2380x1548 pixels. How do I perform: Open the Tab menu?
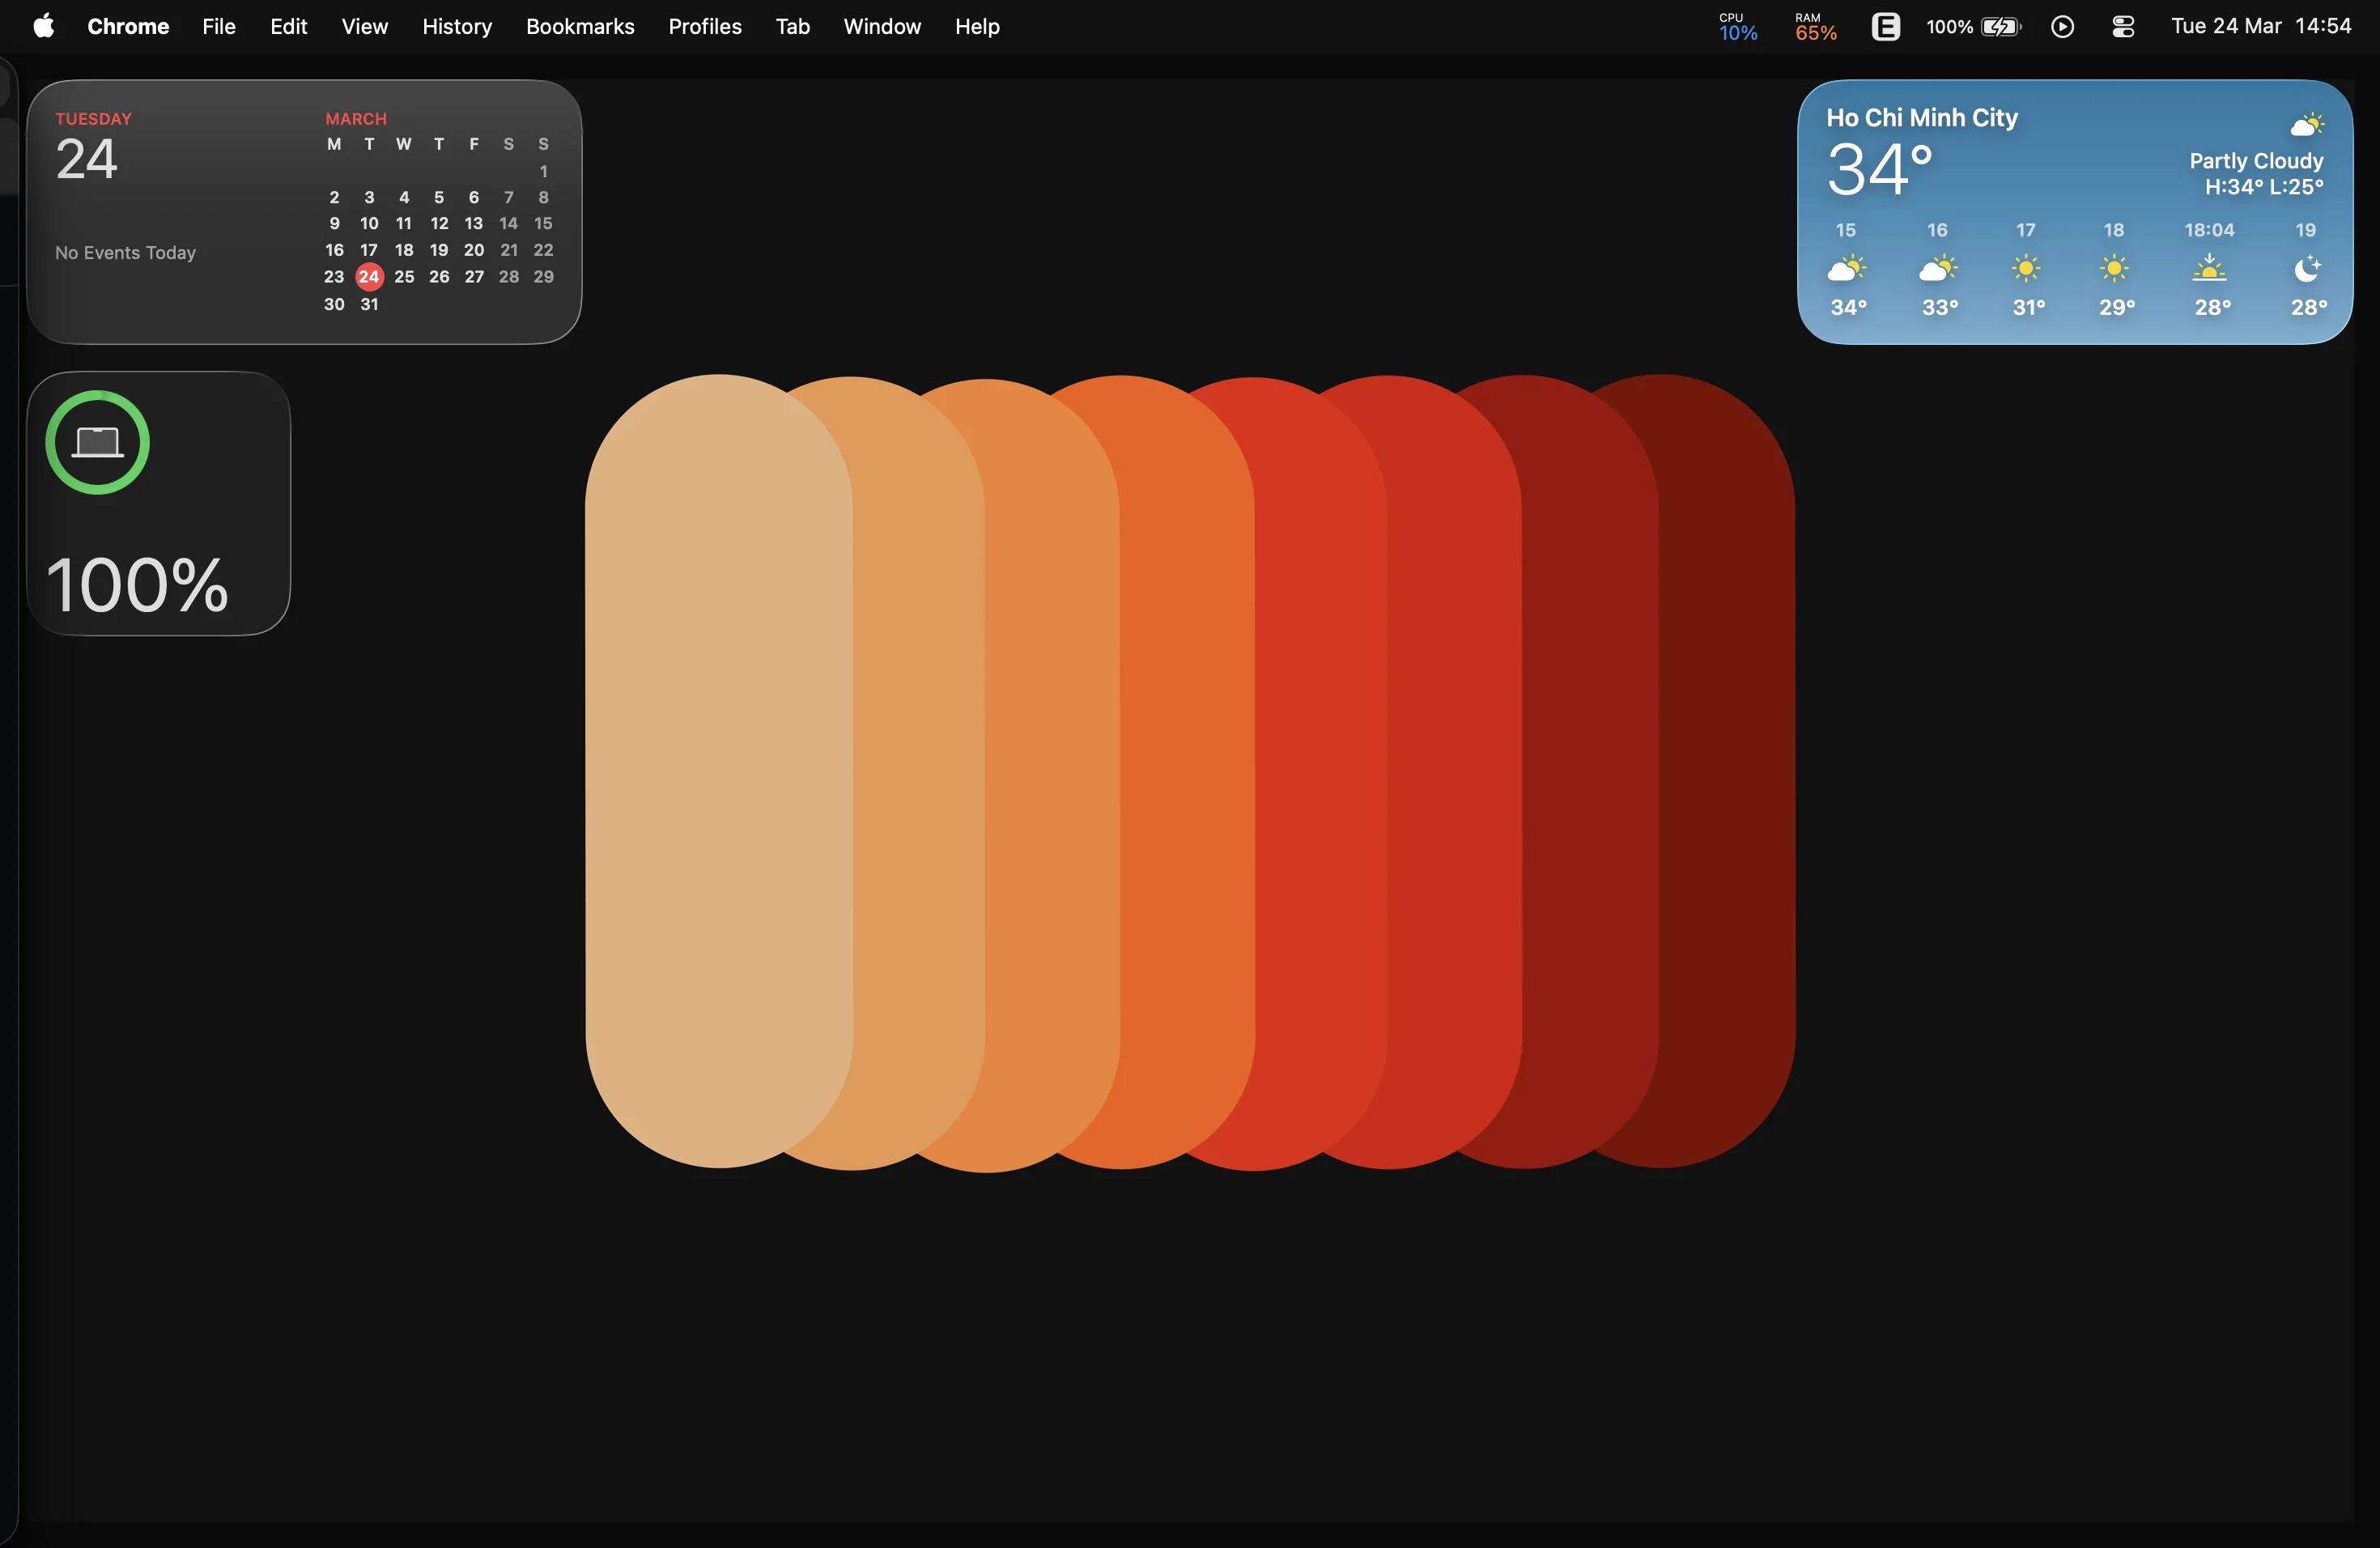coord(793,26)
